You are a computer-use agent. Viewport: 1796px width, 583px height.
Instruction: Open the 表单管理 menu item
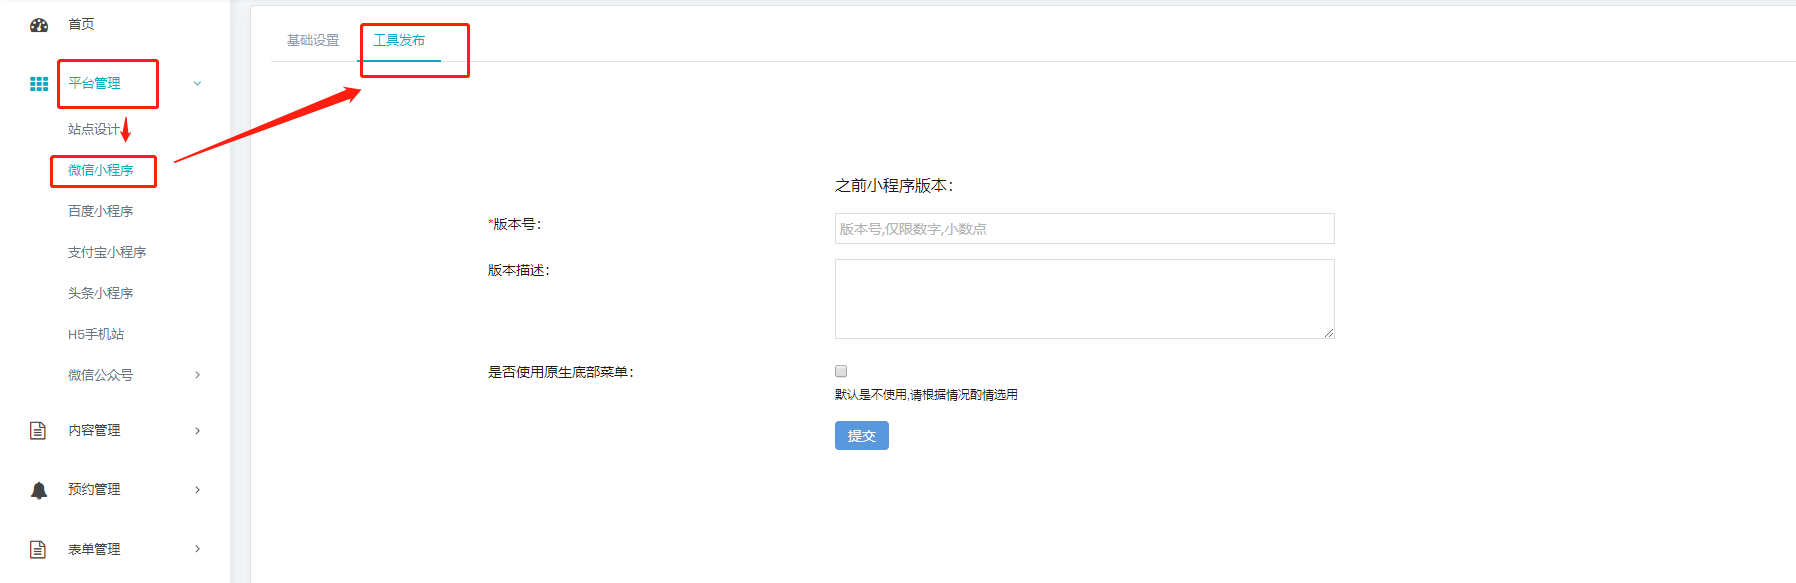tap(94, 549)
